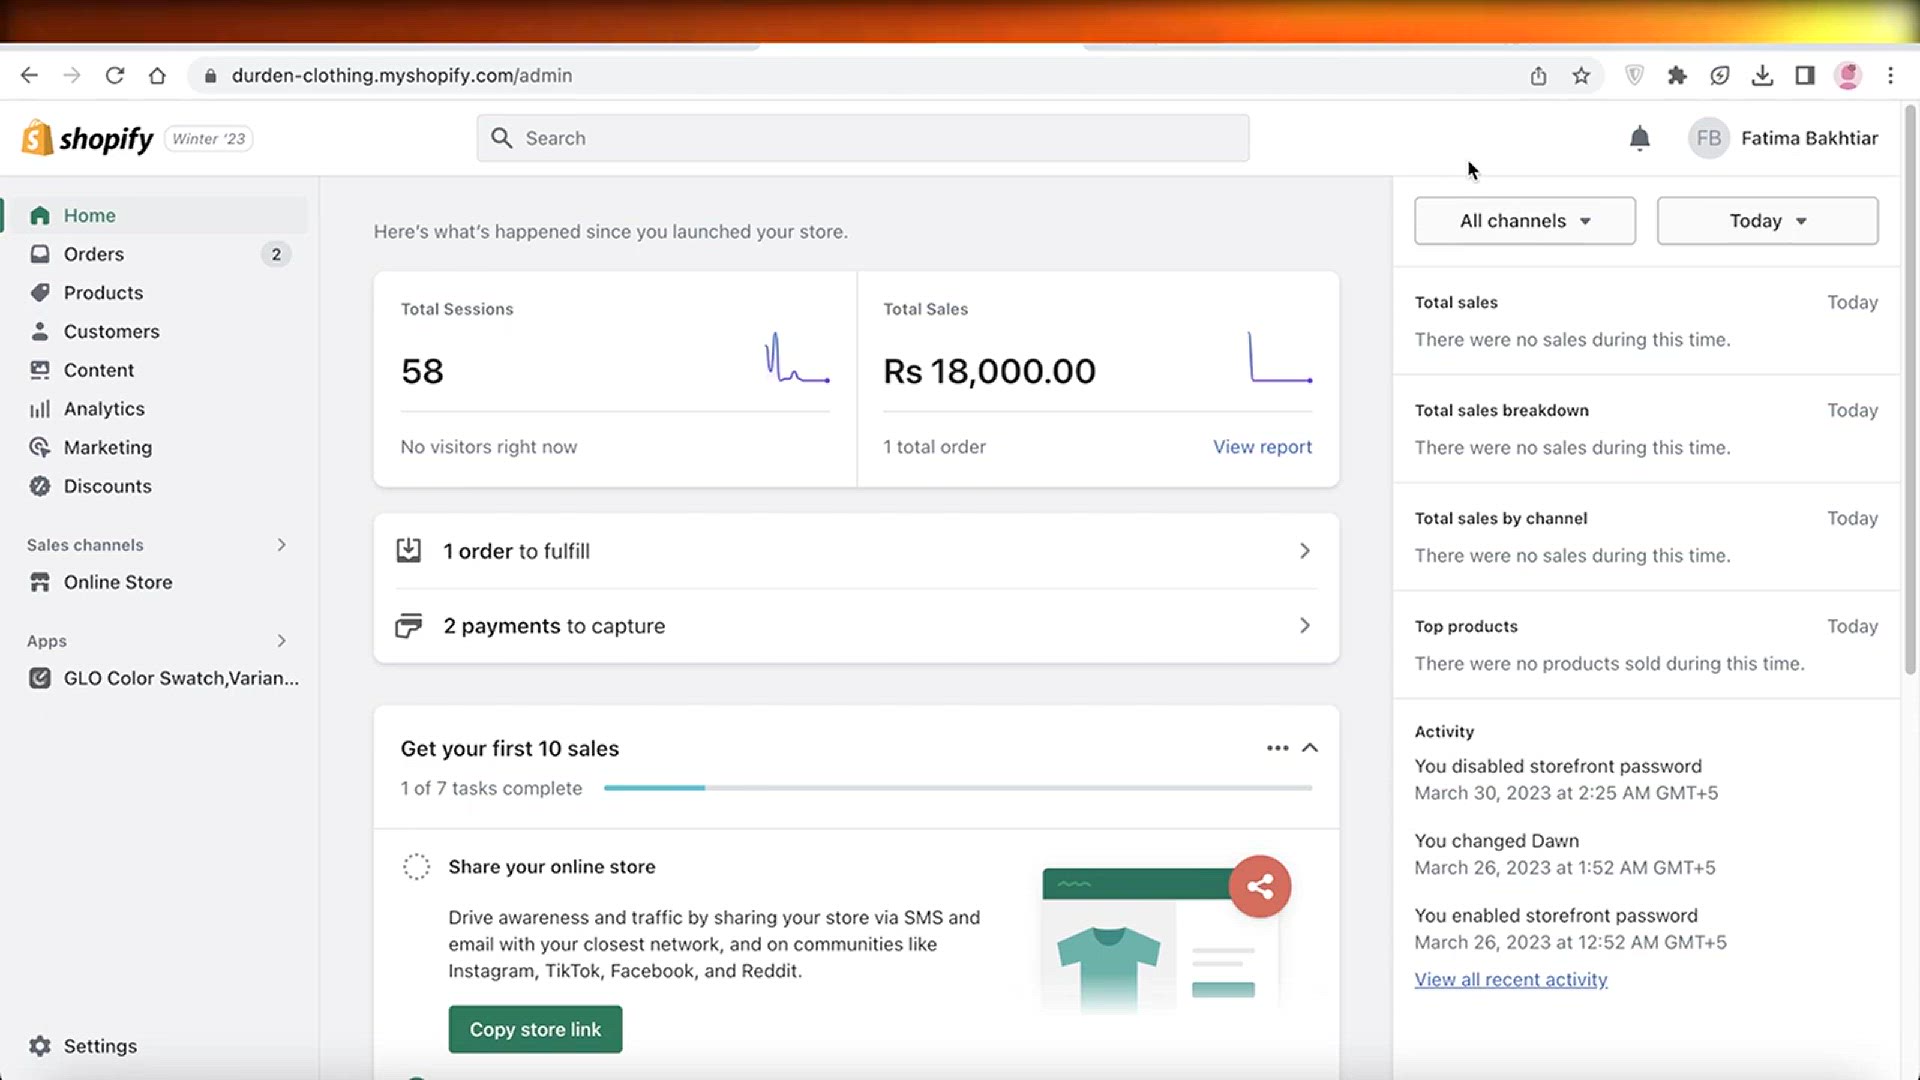The width and height of the screenshot is (1920, 1080).
Task: Click the Settings gear icon
Action: 40,1046
